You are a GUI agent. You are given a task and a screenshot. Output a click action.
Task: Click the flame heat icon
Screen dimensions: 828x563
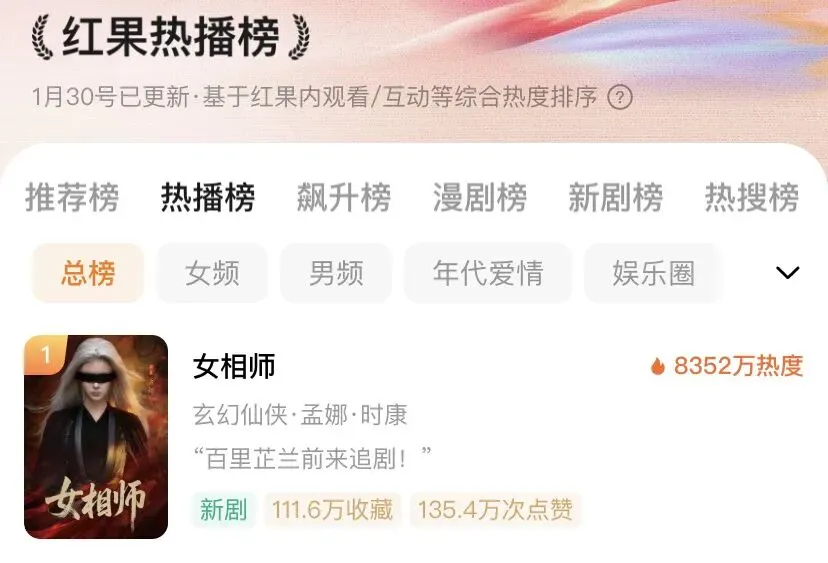tap(658, 365)
